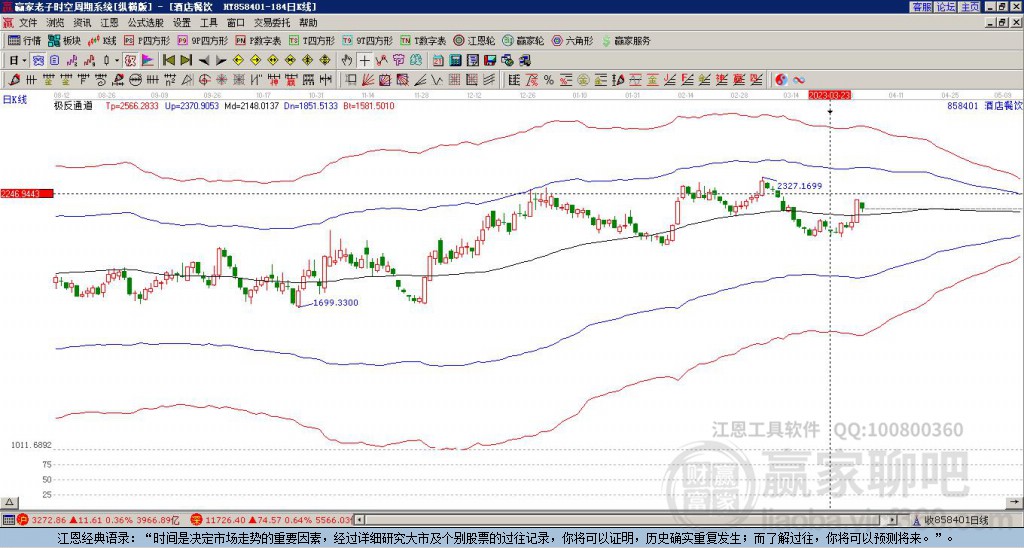The height and width of the screenshot is (548, 1024).
Task: Jump to last bar icon
Action: (186, 60)
